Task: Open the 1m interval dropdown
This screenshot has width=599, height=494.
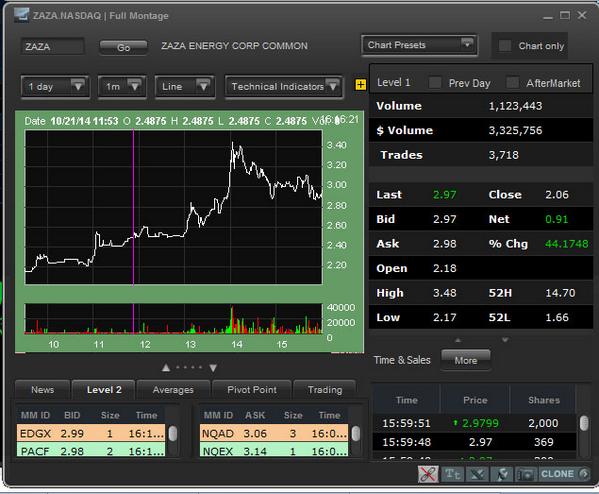Action: tap(122, 87)
